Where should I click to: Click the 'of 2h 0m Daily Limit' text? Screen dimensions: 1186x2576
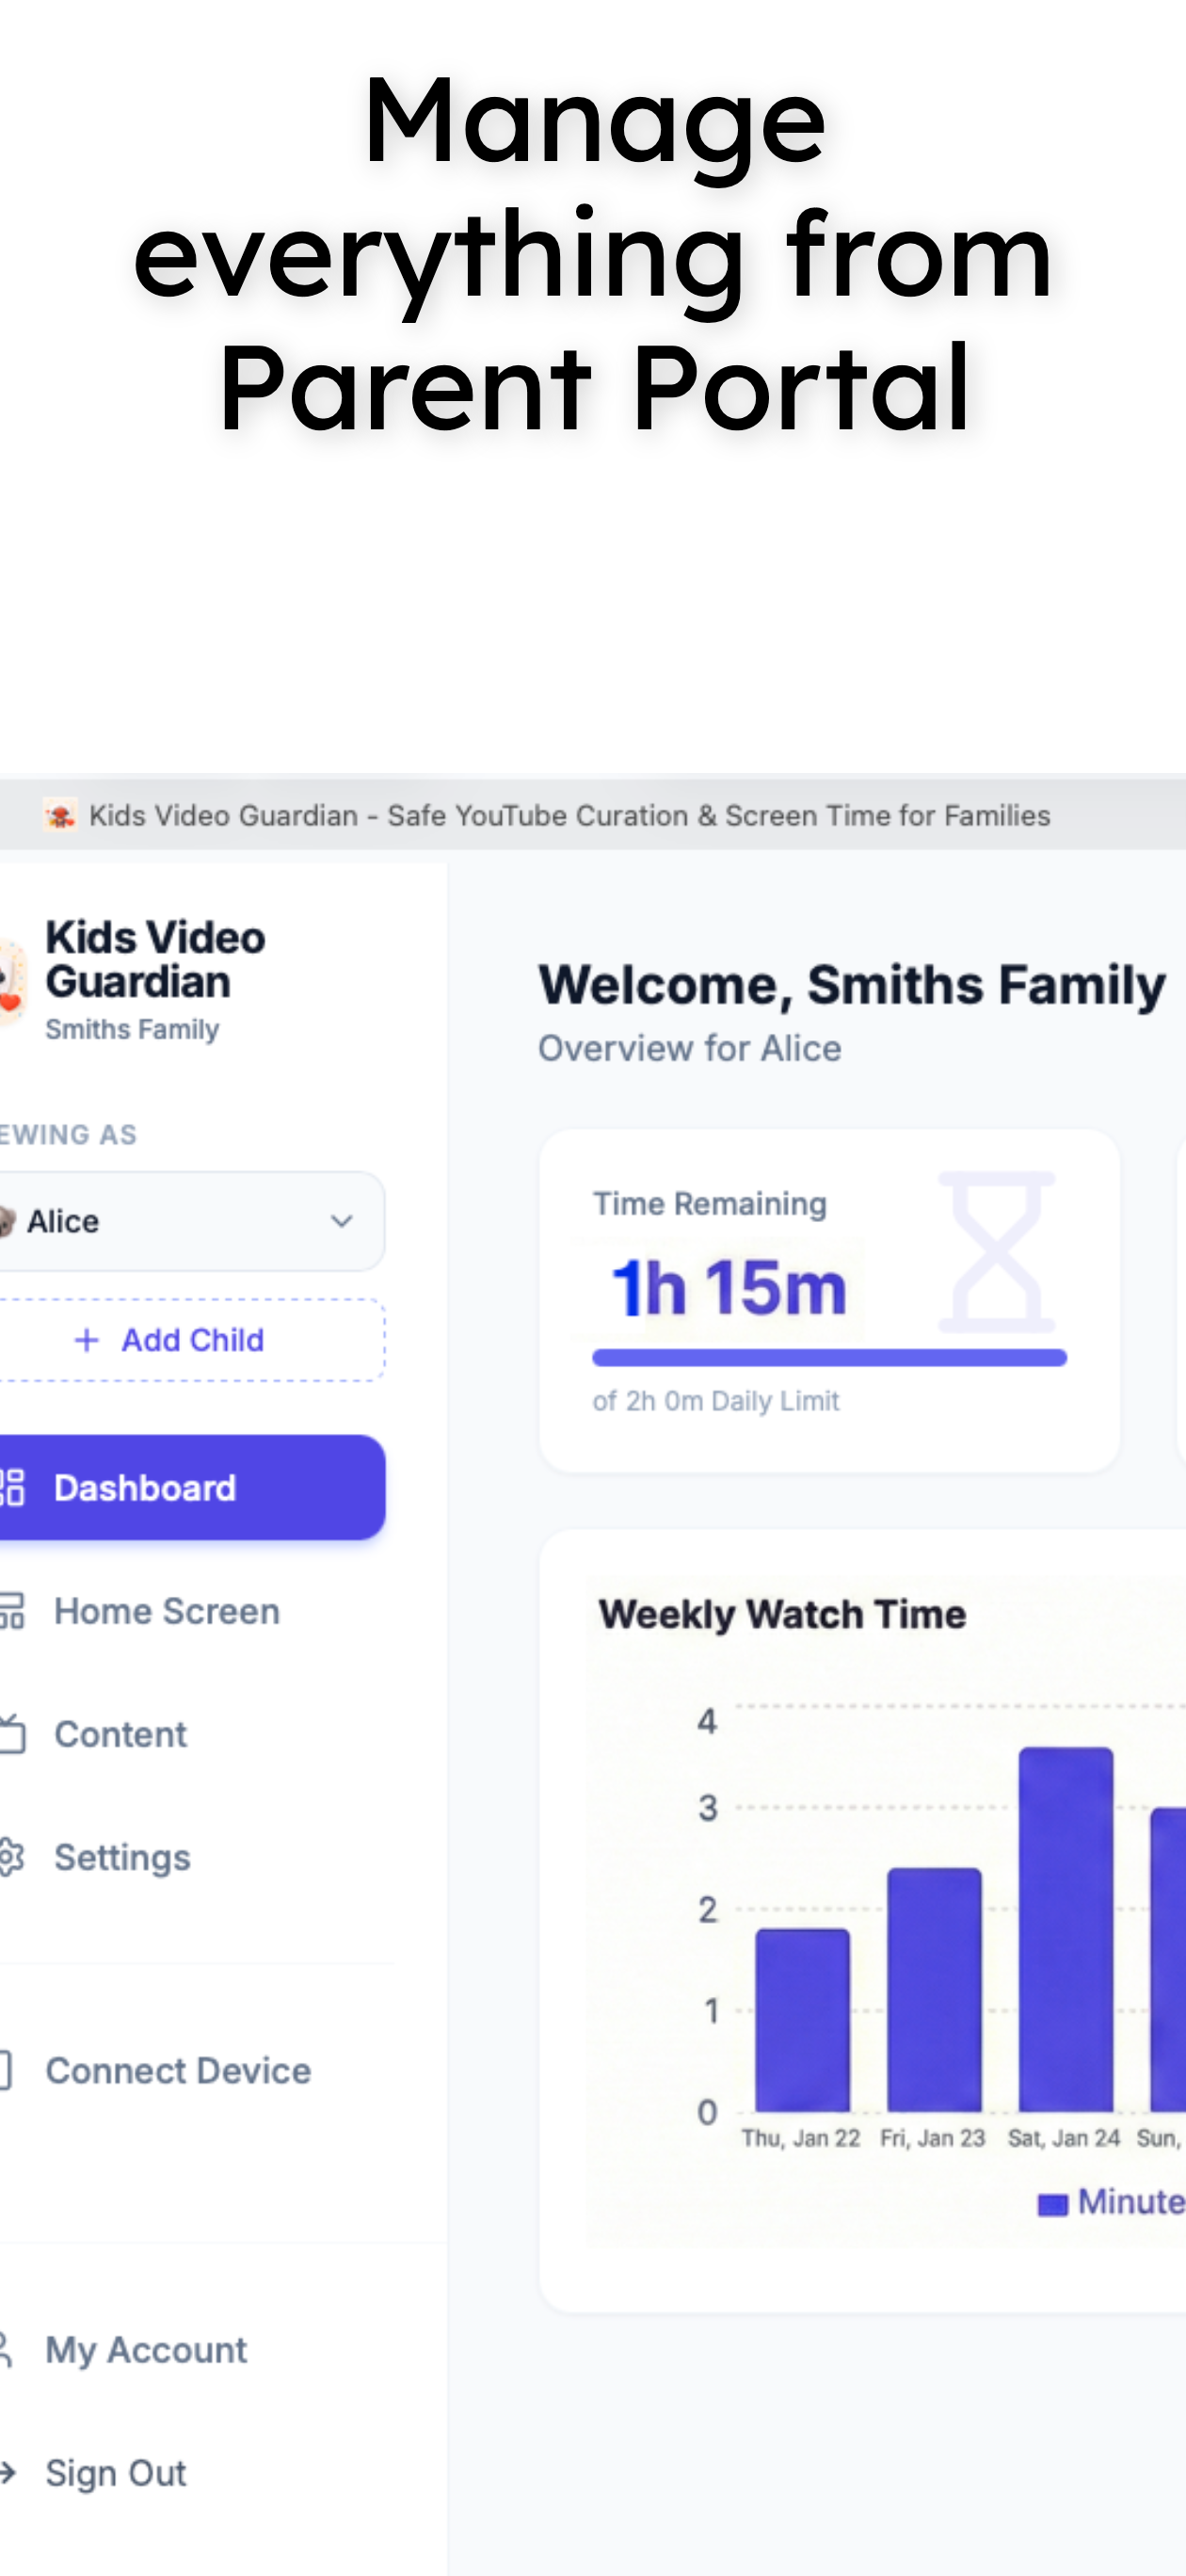[716, 1401]
